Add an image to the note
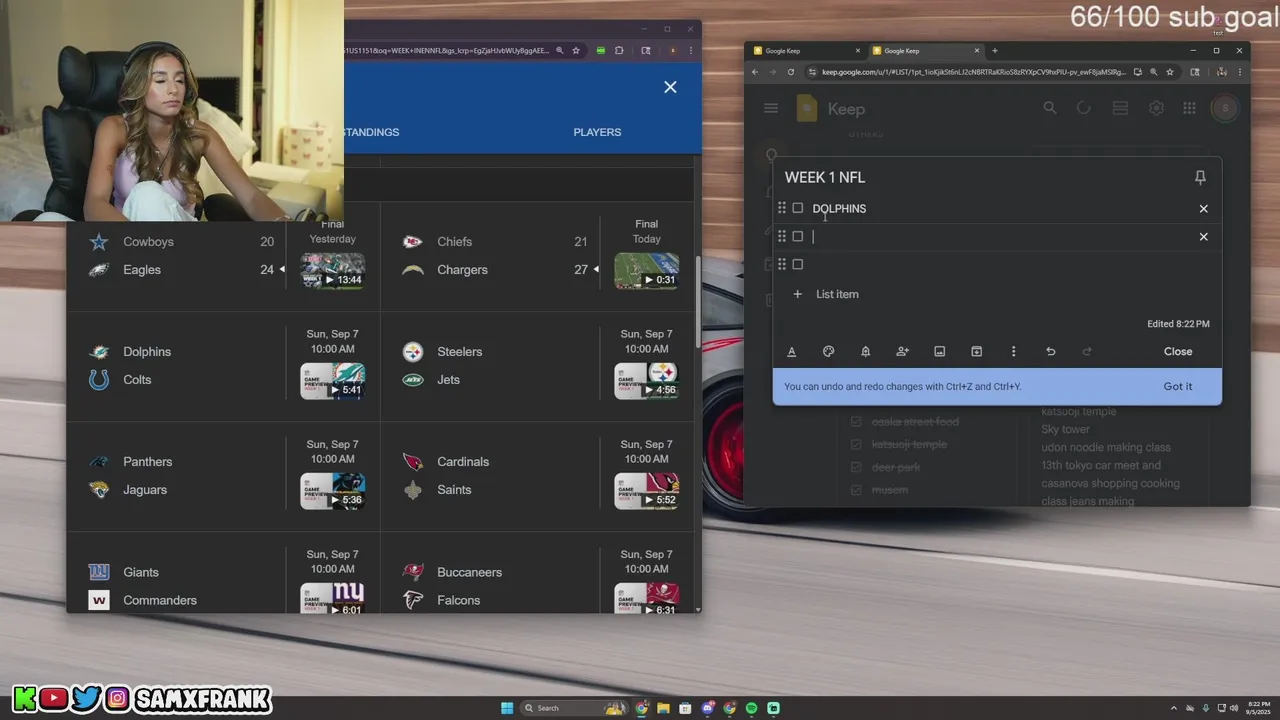The height and width of the screenshot is (720, 1280). pyautogui.click(x=940, y=351)
